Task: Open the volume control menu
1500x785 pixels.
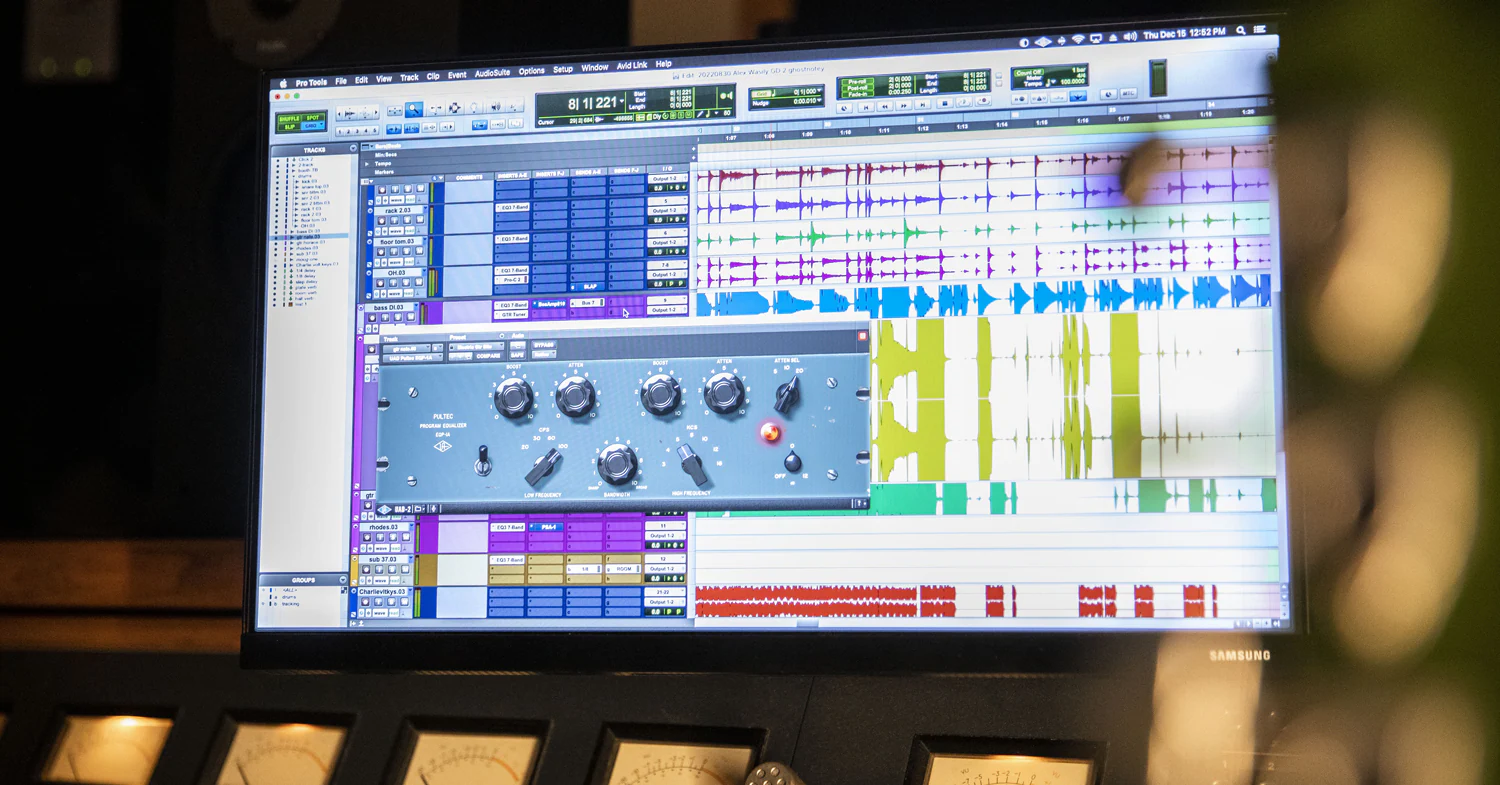Action: click(x=1130, y=36)
